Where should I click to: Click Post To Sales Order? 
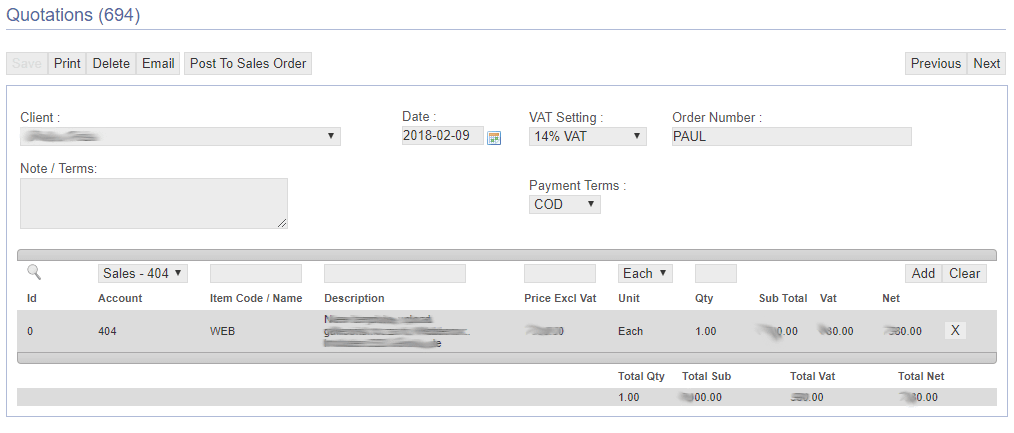248,63
